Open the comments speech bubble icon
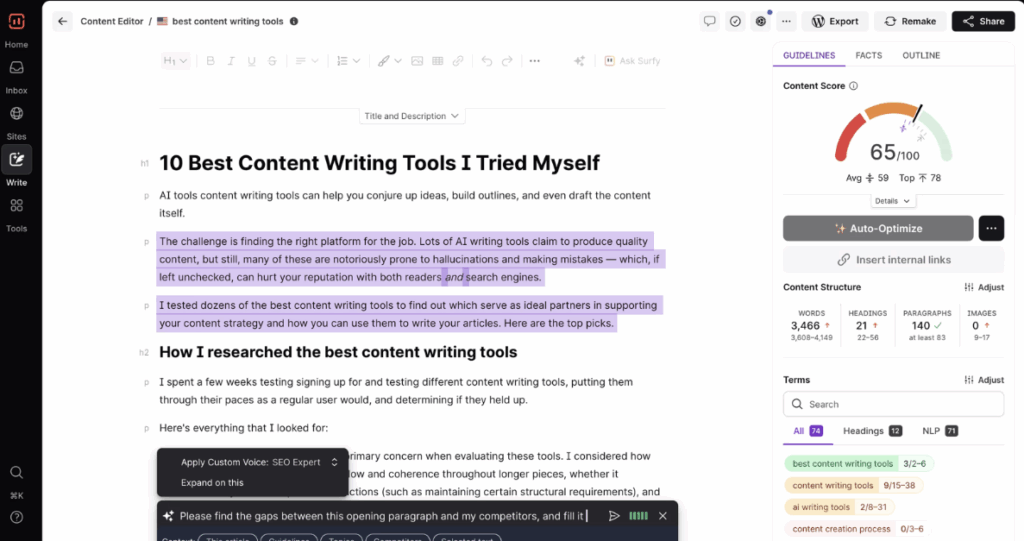Image resolution: width=1024 pixels, height=541 pixels. 709,21
